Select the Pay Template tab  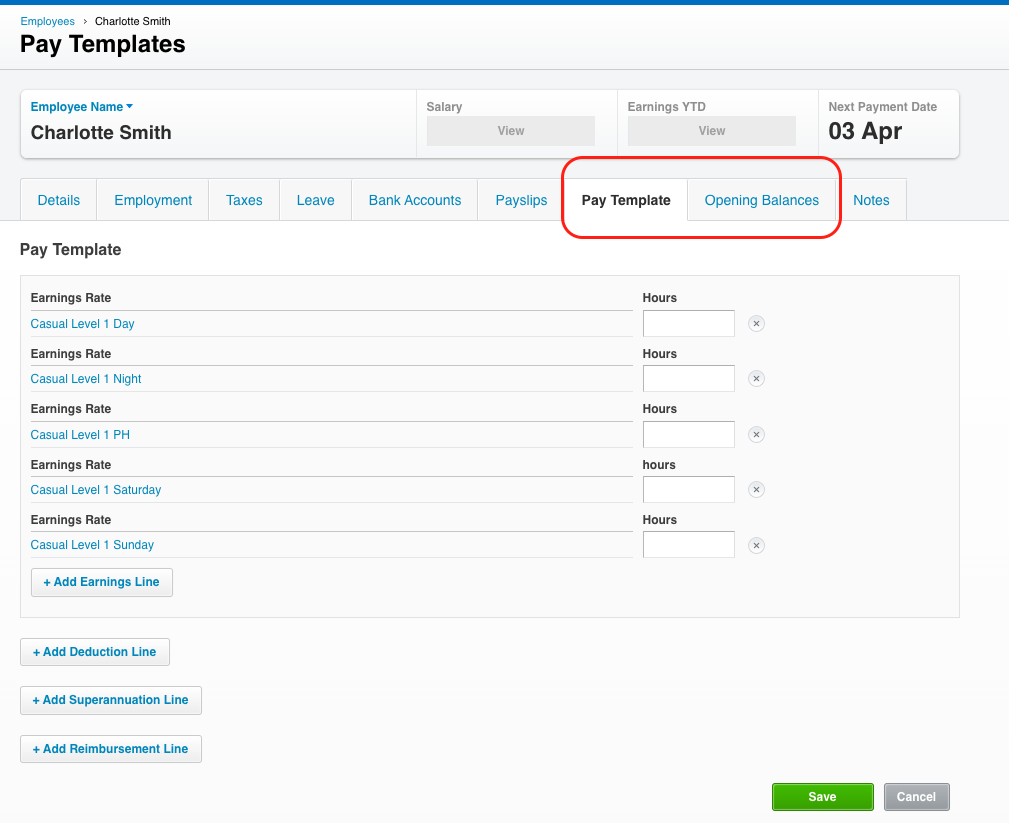pos(626,200)
